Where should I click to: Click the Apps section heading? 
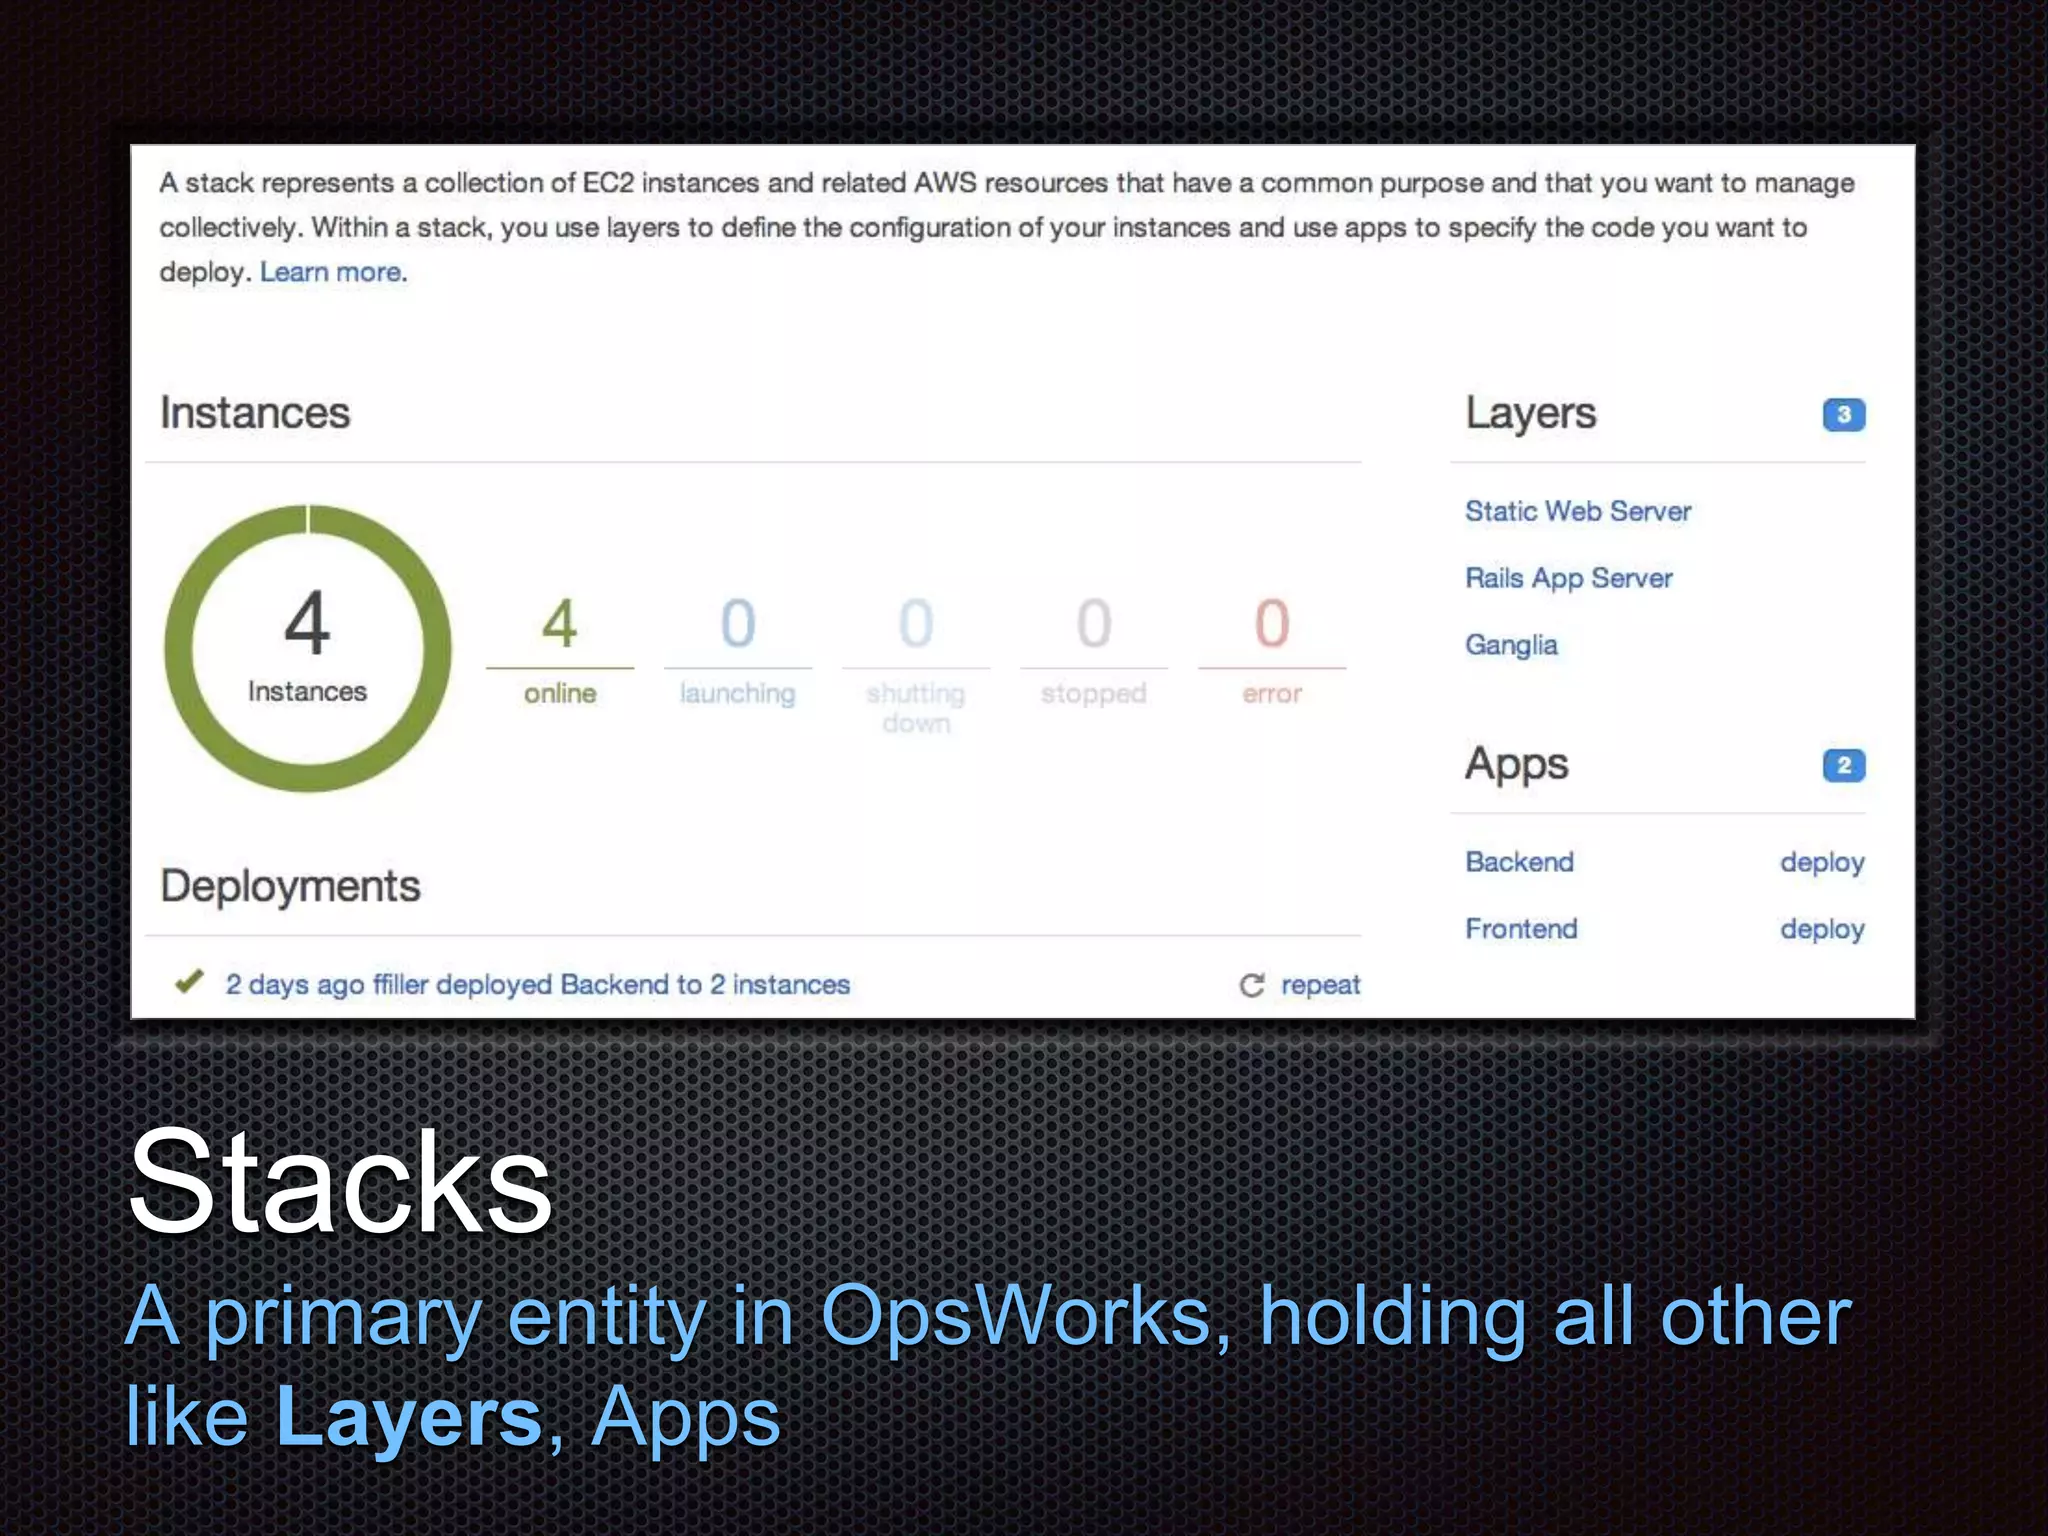click(1517, 766)
